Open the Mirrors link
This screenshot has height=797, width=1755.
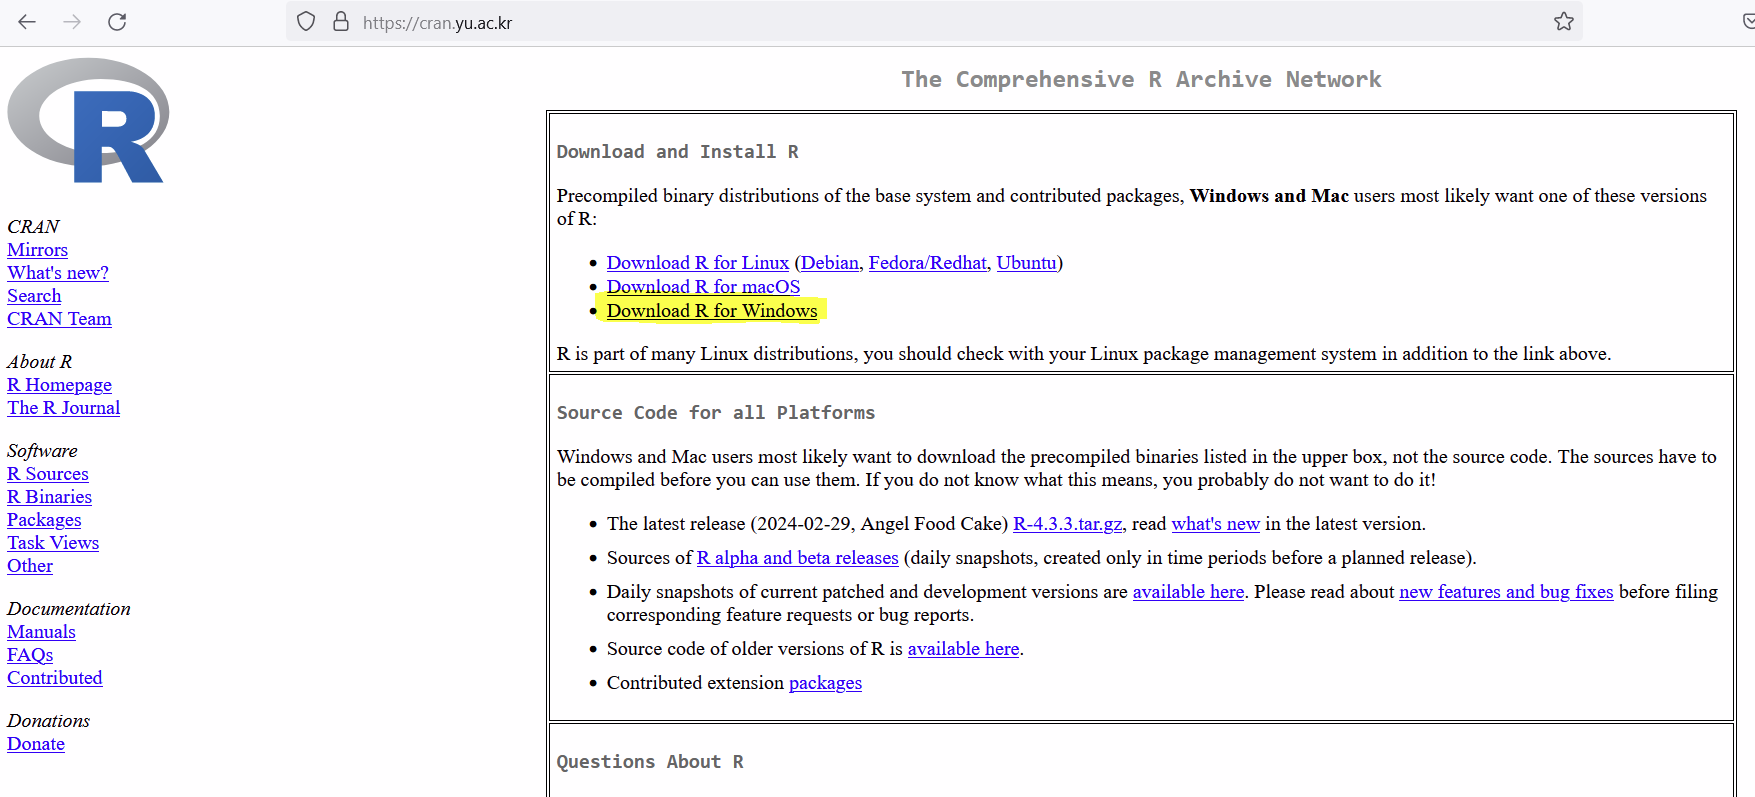37,250
